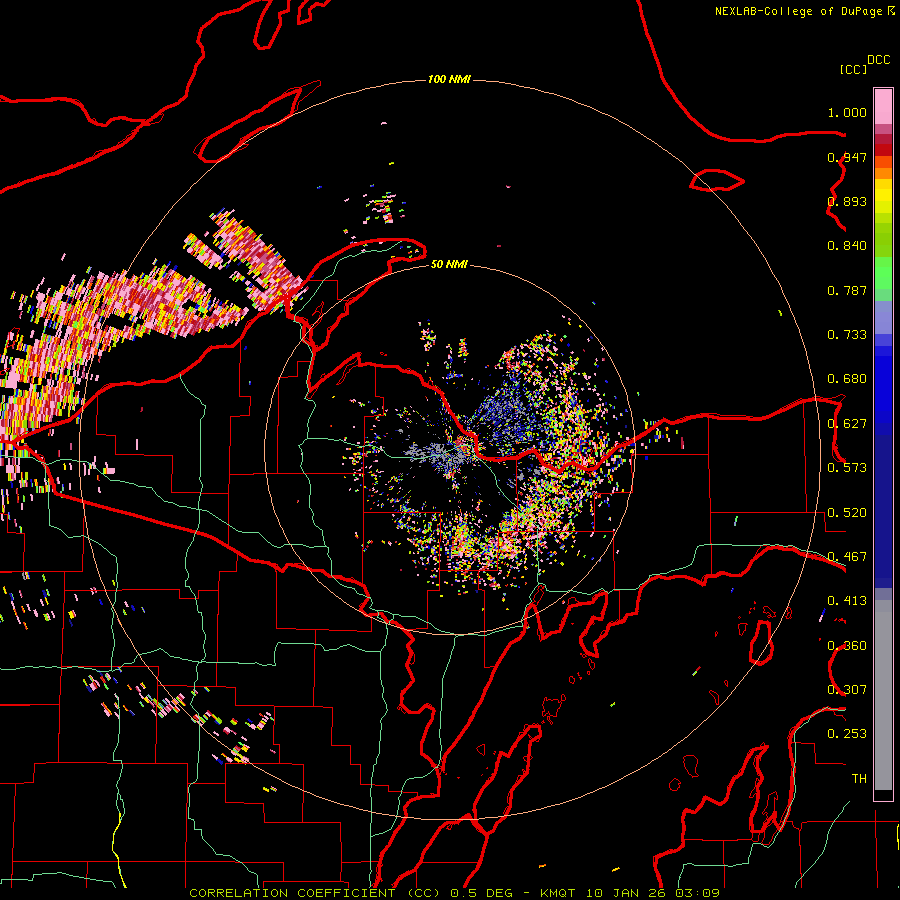
Task: Click the 0.893 legend value
Action: coord(847,201)
